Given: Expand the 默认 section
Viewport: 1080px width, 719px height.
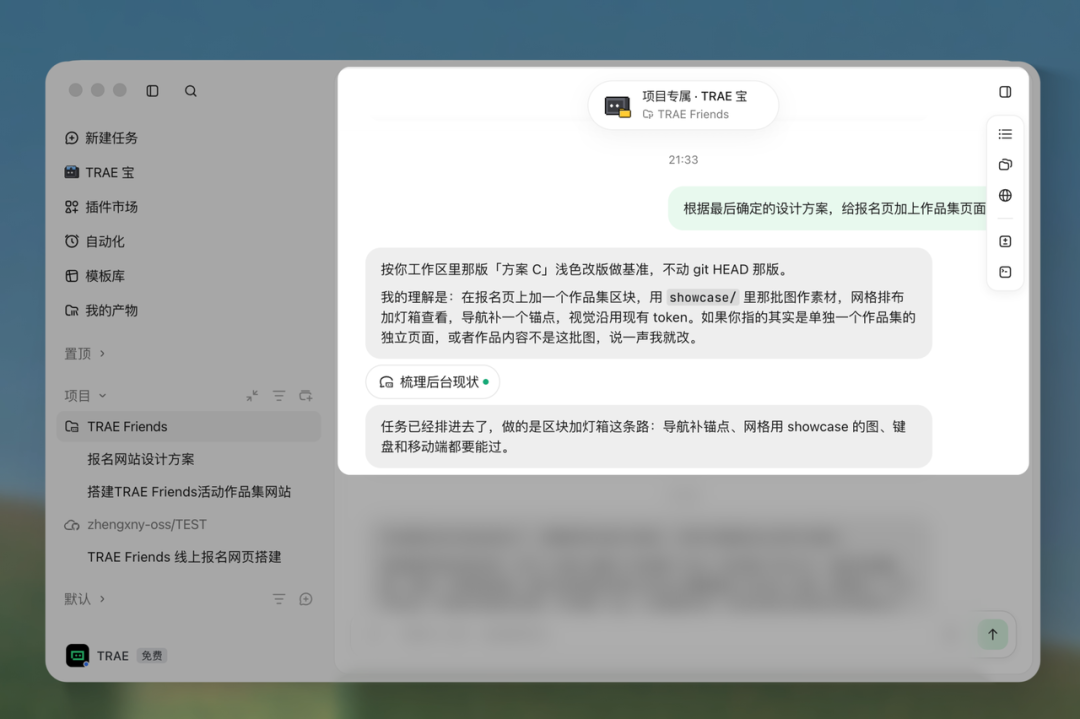Looking at the screenshot, I should click(85, 598).
